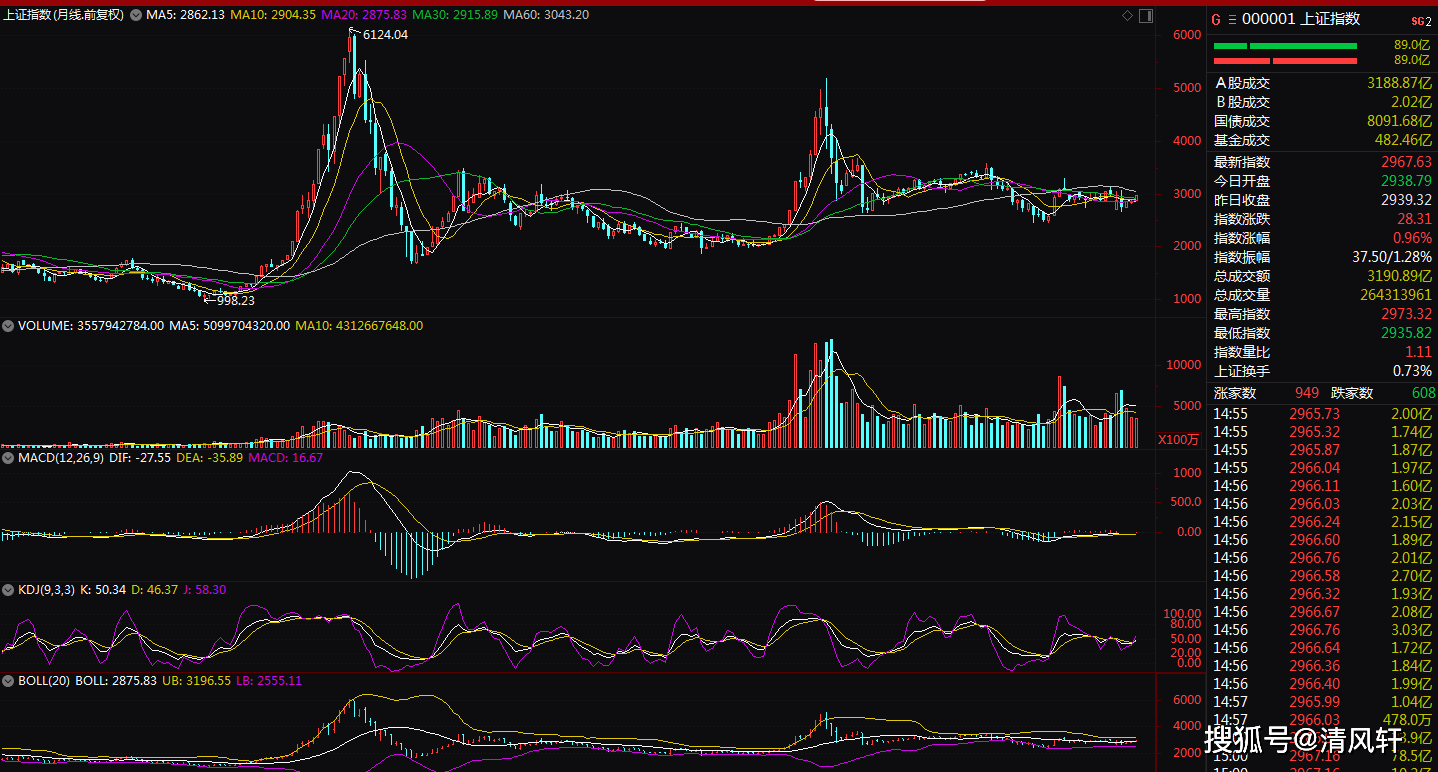Select the MA10: 2904.35 label

pos(273,15)
